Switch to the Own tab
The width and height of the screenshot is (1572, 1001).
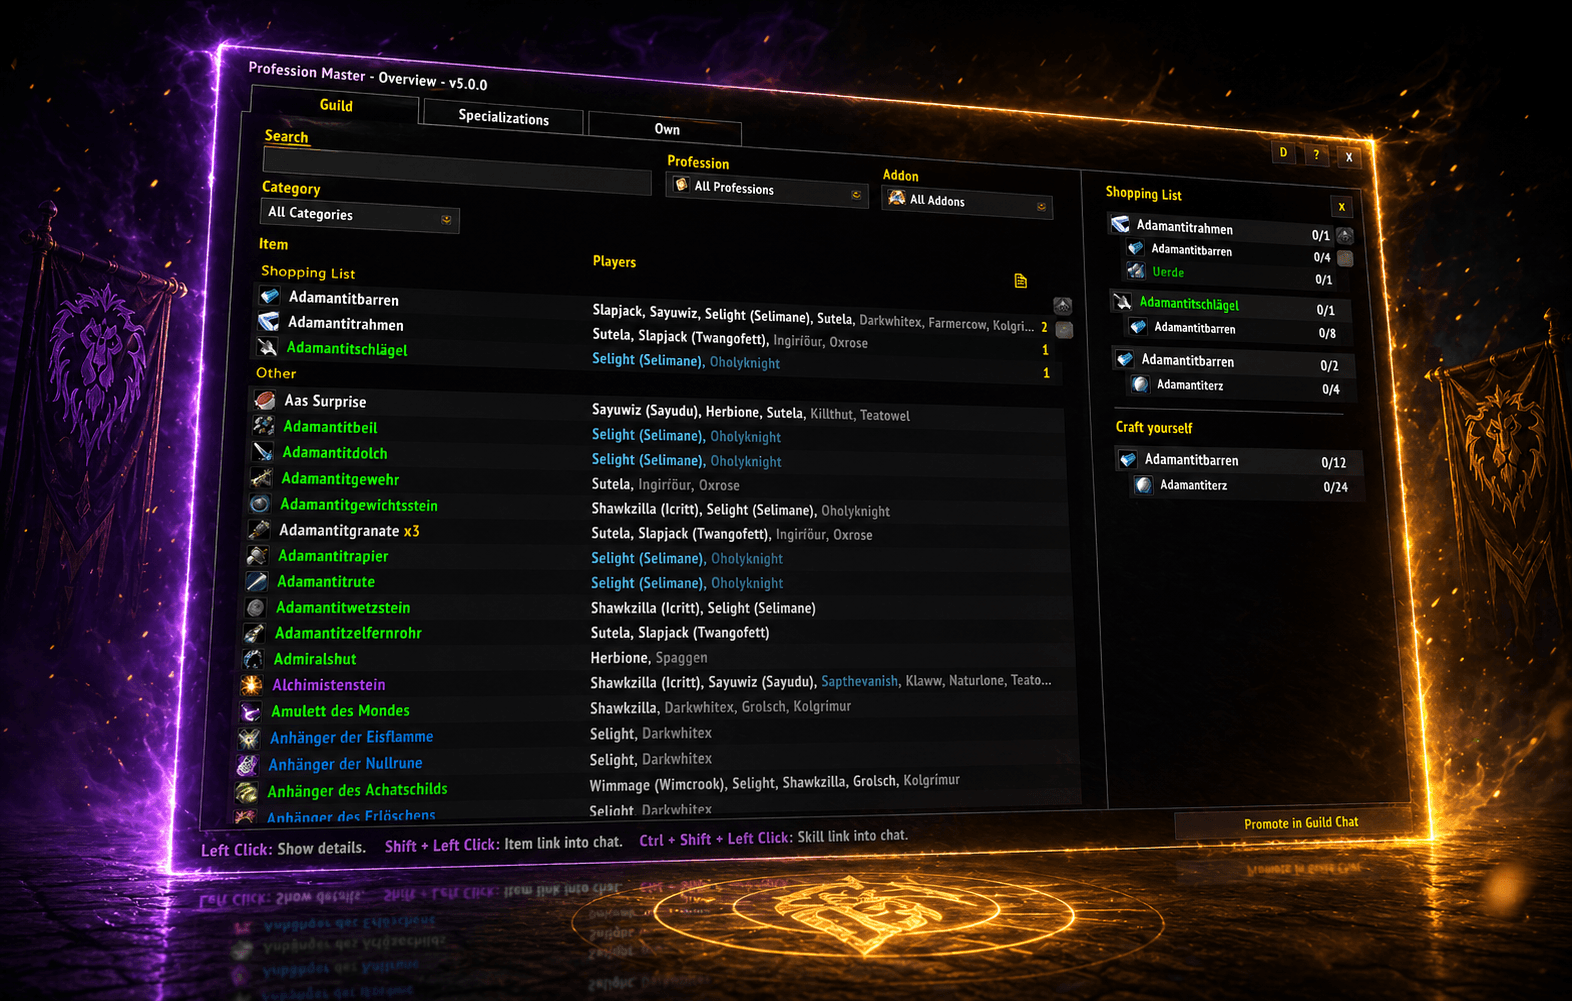666,129
